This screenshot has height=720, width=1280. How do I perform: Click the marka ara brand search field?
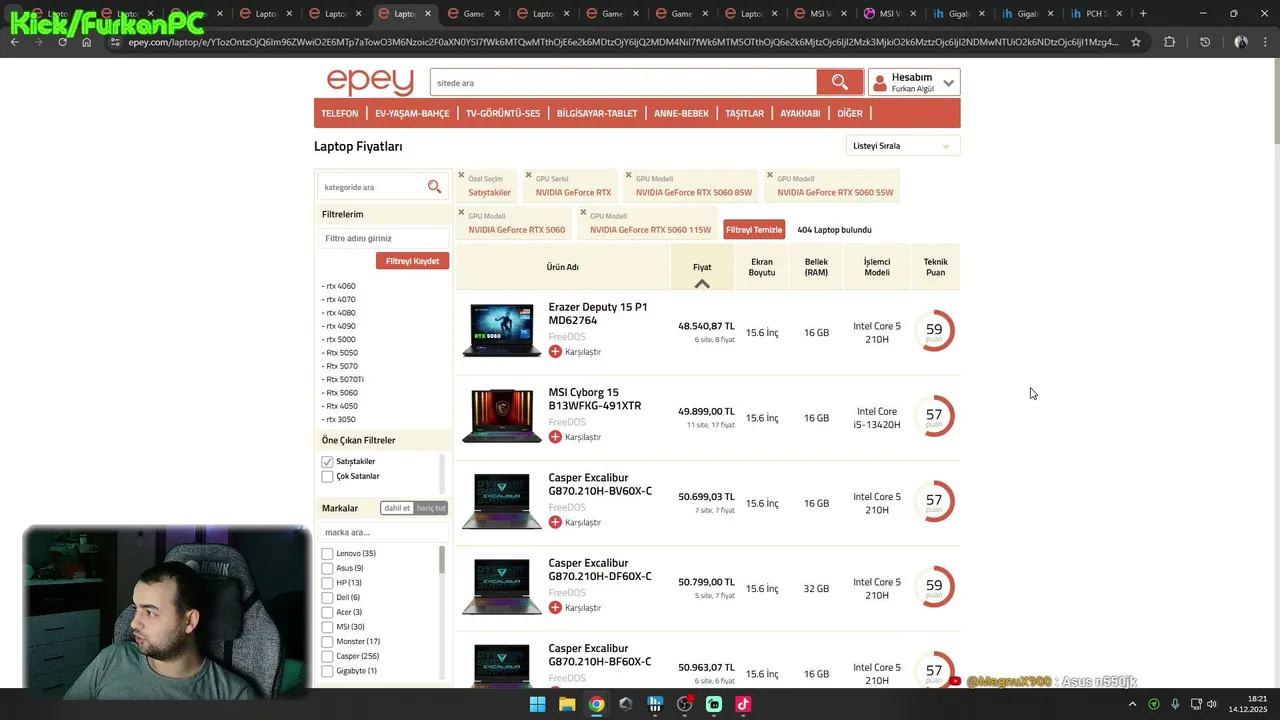(383, 532)
